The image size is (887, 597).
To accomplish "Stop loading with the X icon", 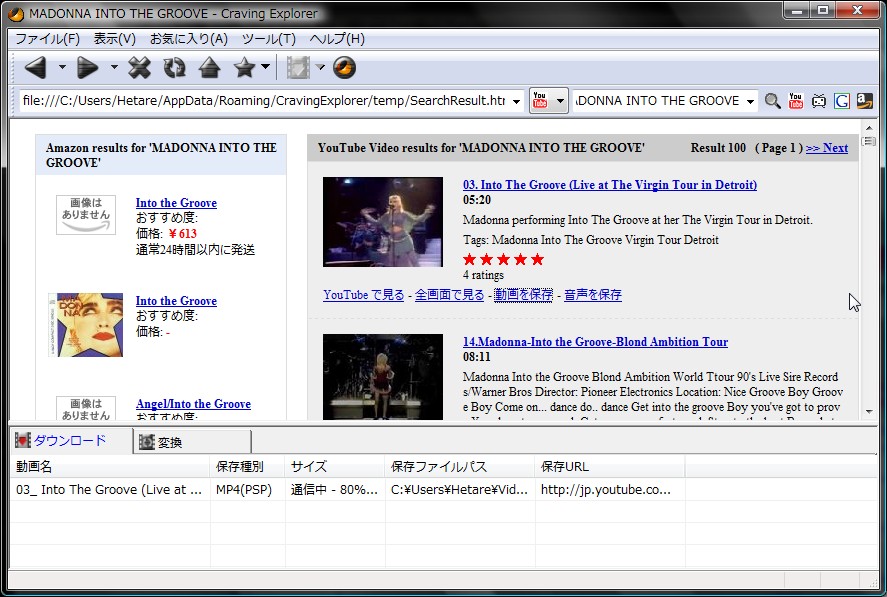I will 139,68.
